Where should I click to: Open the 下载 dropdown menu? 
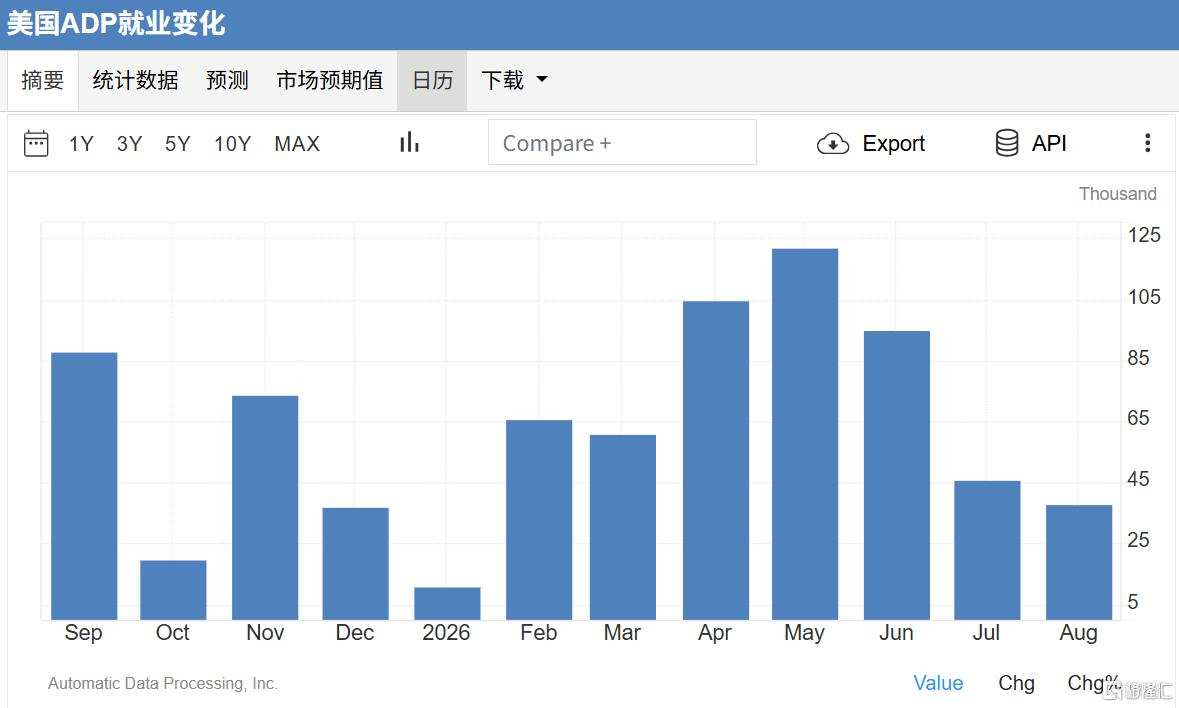(x=514, y=80)
